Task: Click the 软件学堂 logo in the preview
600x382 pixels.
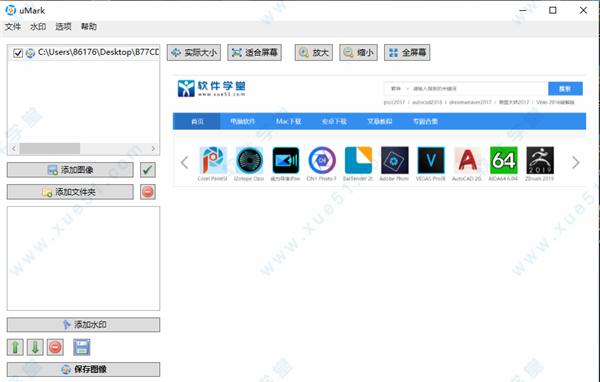Action: click(x=211, y=88)
